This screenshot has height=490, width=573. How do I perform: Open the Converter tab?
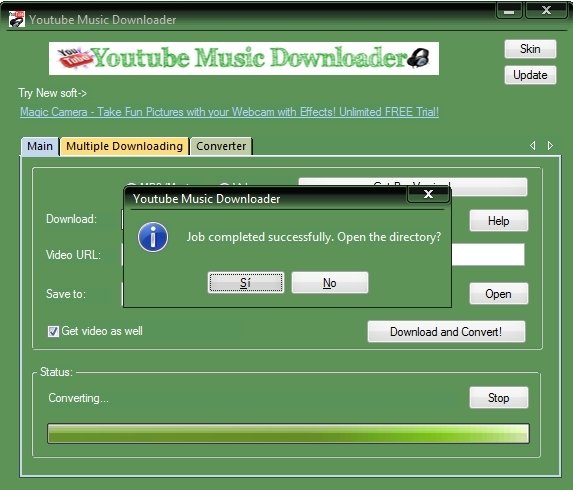tap(221, 146)
